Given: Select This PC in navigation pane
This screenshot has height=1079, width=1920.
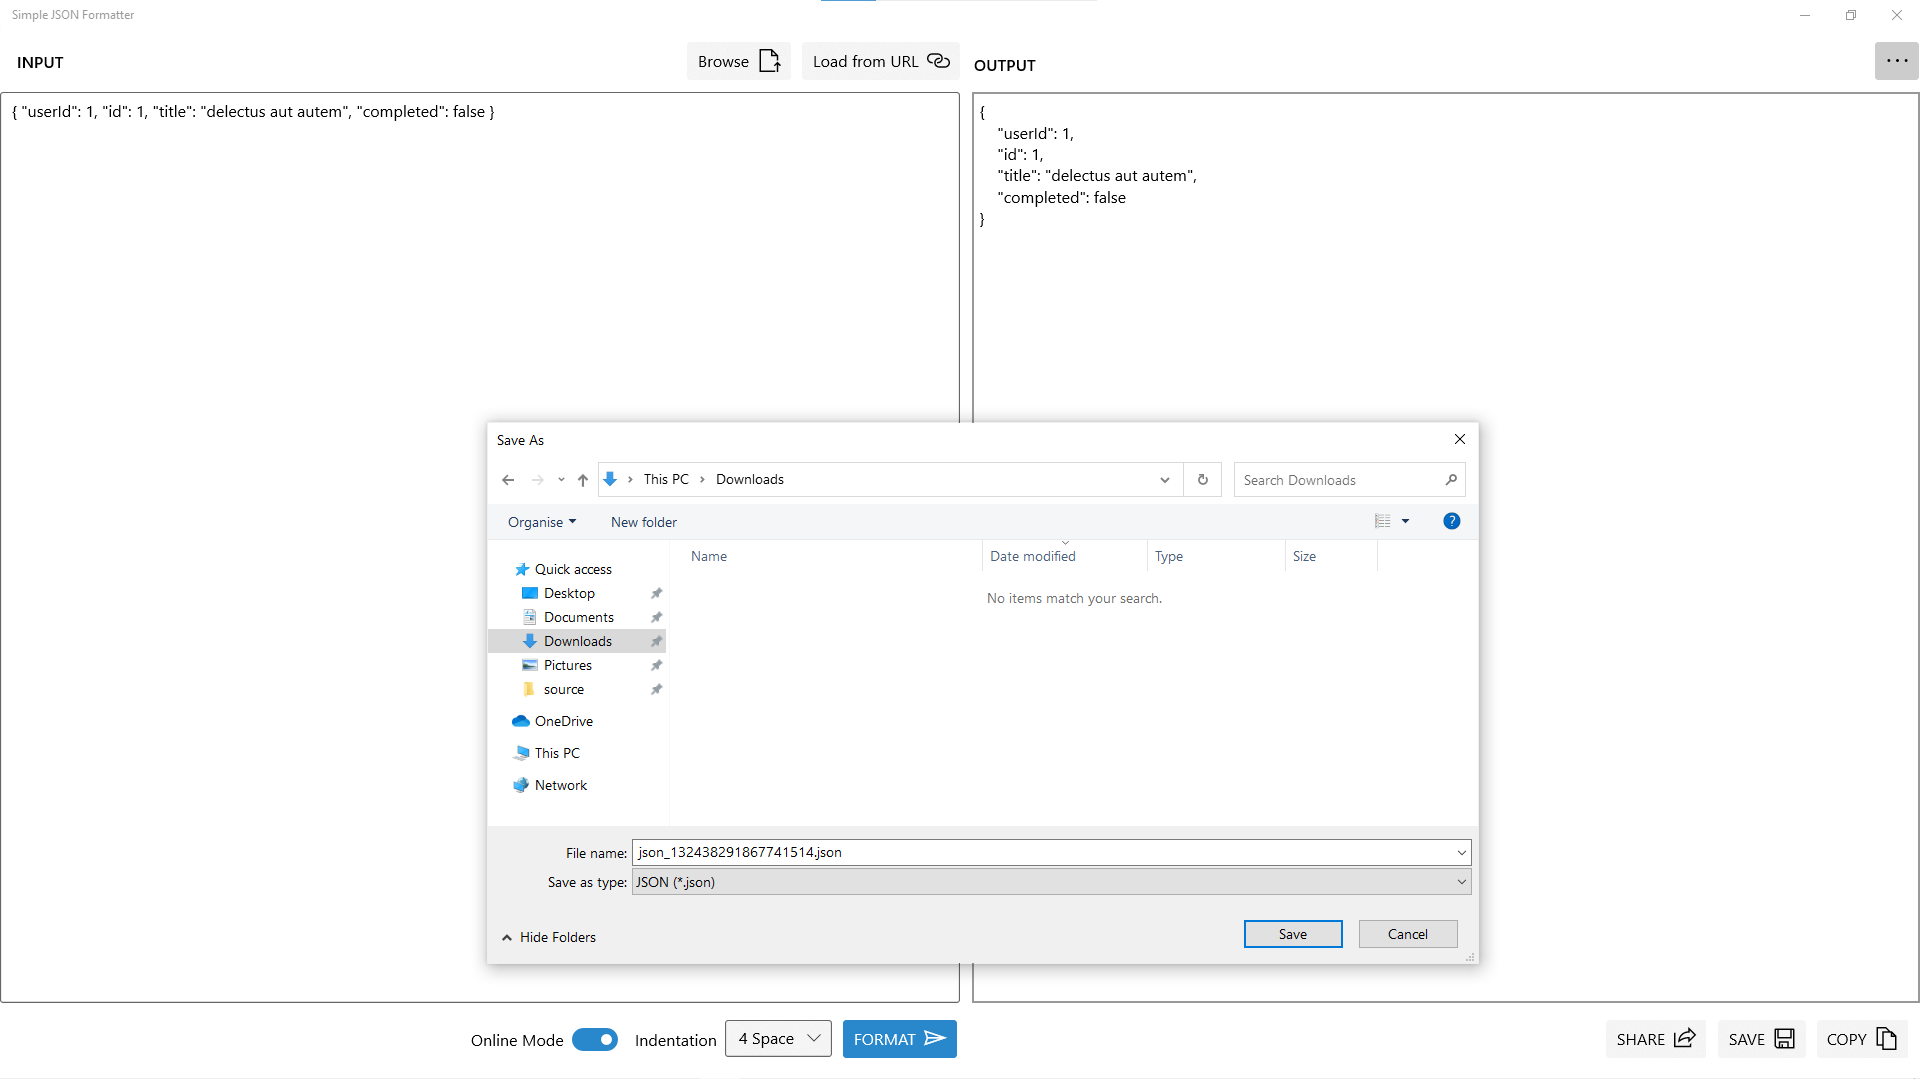Looking at the screenshot, I should pyautogui.click(x=557, y=753).
